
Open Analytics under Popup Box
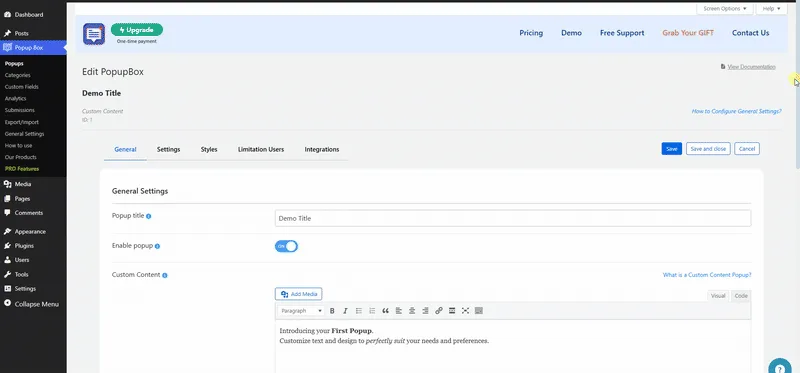point(15,98)
